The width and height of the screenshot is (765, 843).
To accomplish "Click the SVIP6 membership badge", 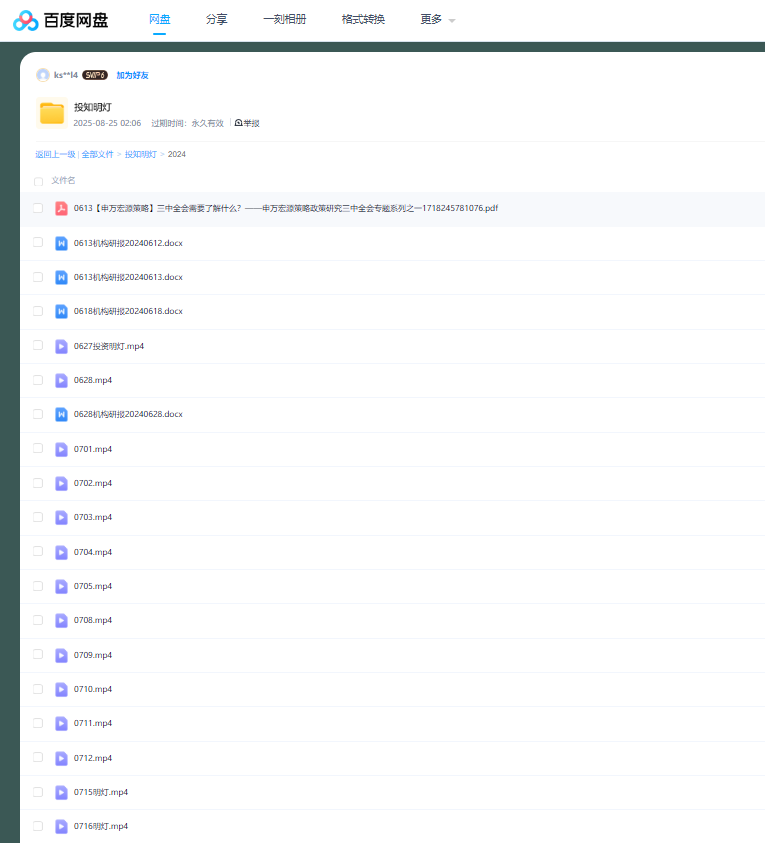I will [95, 75].
